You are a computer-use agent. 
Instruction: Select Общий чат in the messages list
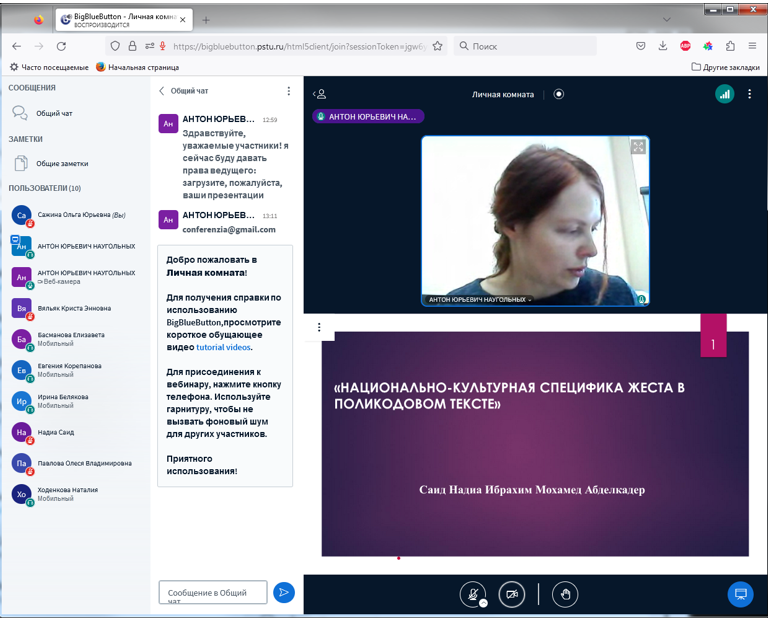tap(54, 113)
